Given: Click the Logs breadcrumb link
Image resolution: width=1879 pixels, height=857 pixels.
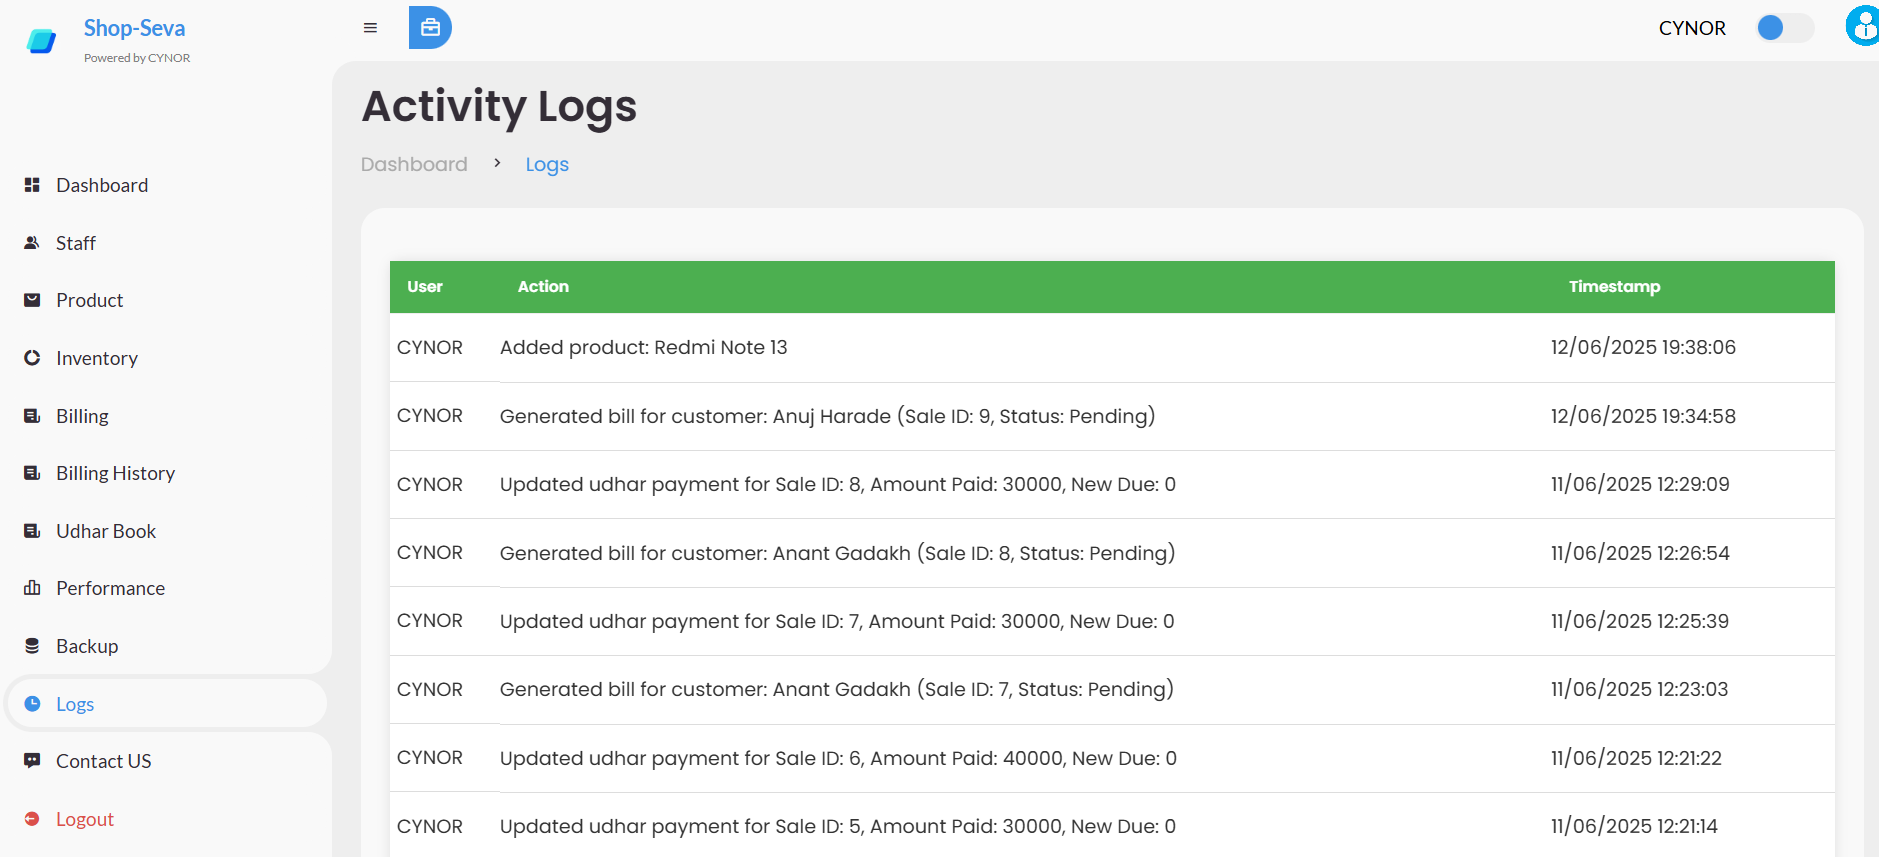Looking at the screenshot, I should 547,164.
